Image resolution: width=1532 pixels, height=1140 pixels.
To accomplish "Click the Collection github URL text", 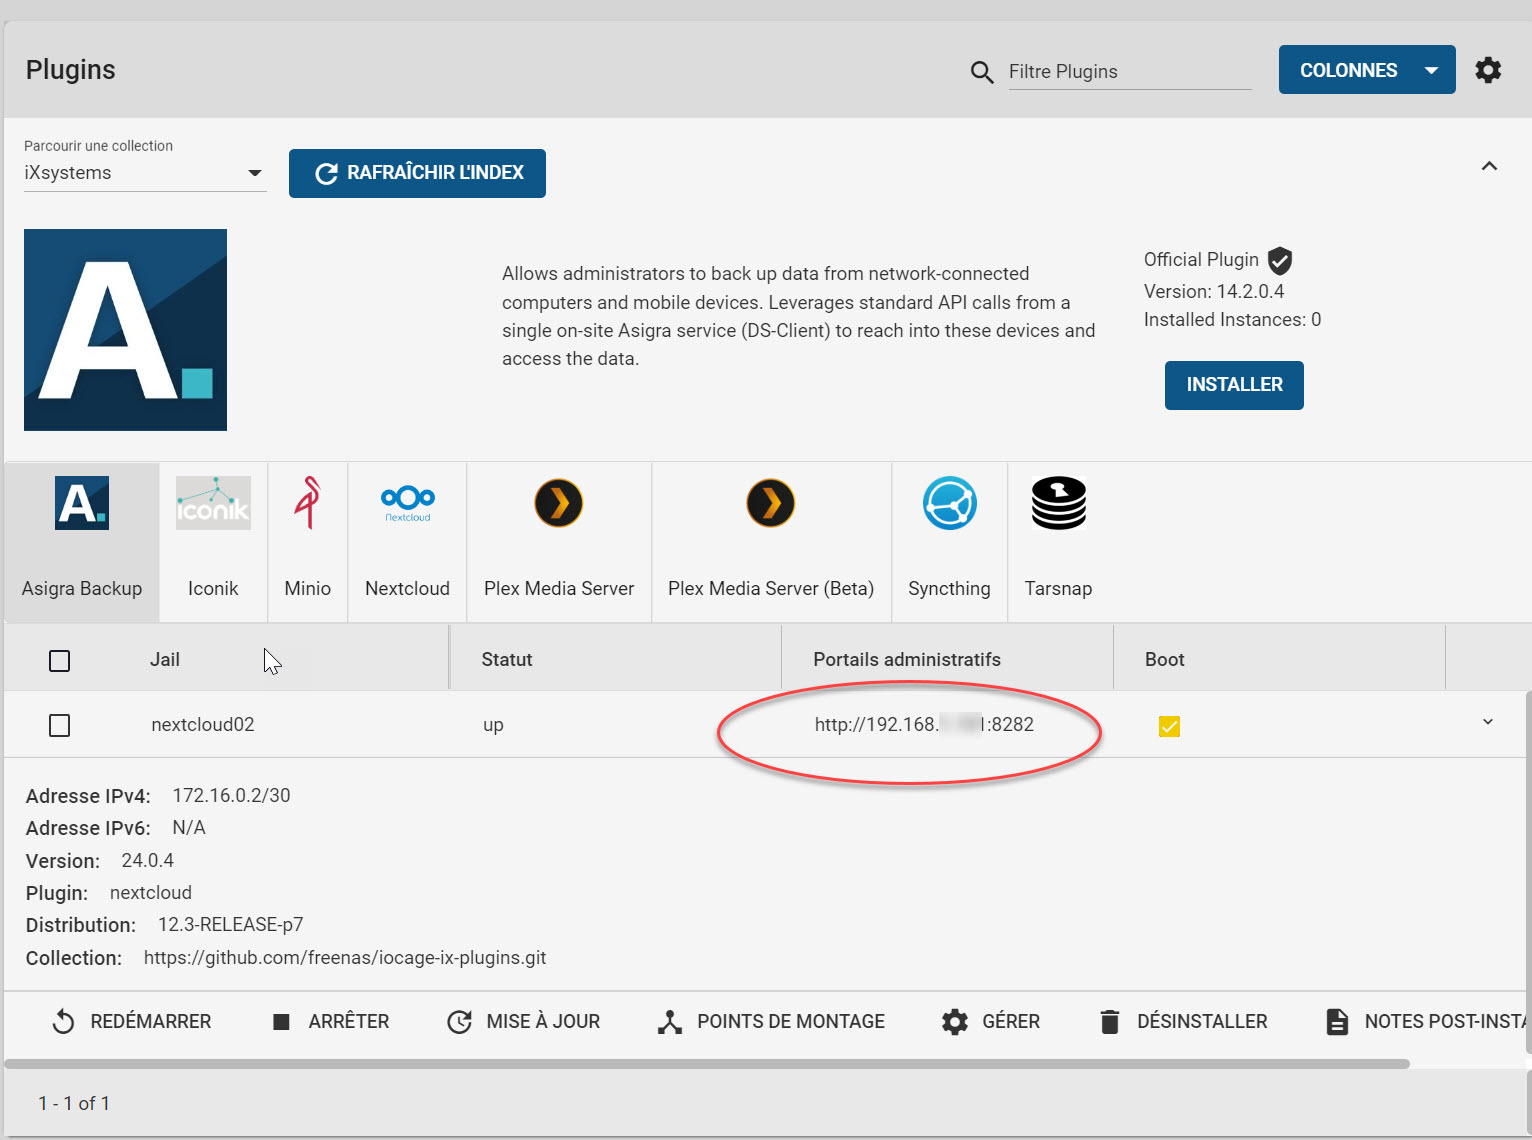I will pyautogui.click(x=345, y=958).
